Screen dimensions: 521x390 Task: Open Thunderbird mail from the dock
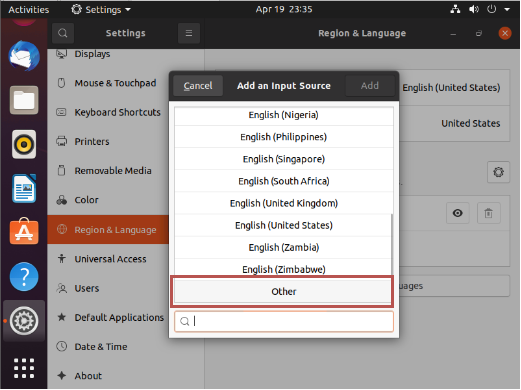click(24, 56)
